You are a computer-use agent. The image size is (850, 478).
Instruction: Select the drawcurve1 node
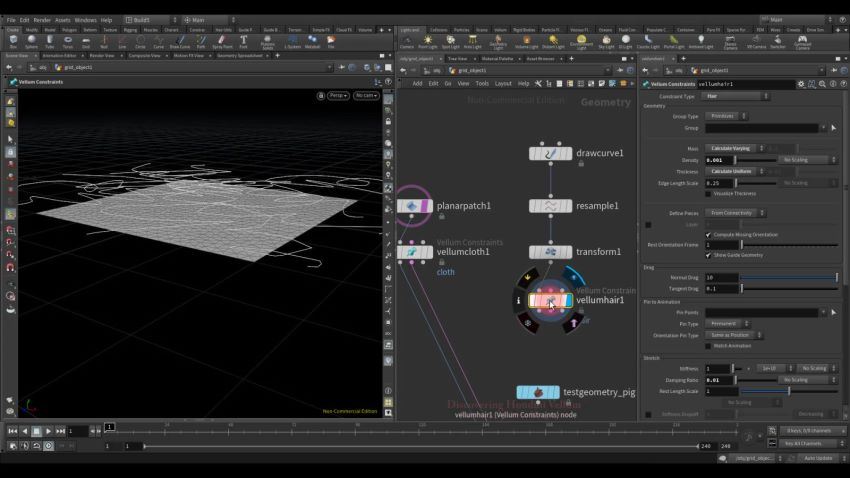pos(550,153)
